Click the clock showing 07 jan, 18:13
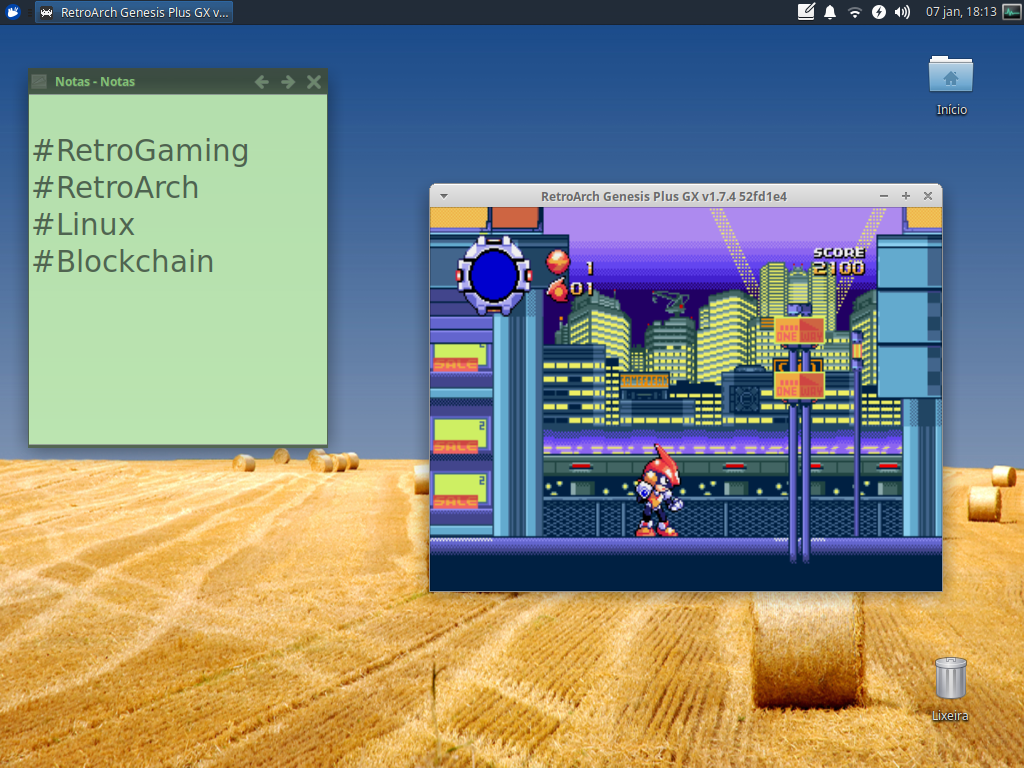Screen dimensions: 1024x768 pos(961,12)
